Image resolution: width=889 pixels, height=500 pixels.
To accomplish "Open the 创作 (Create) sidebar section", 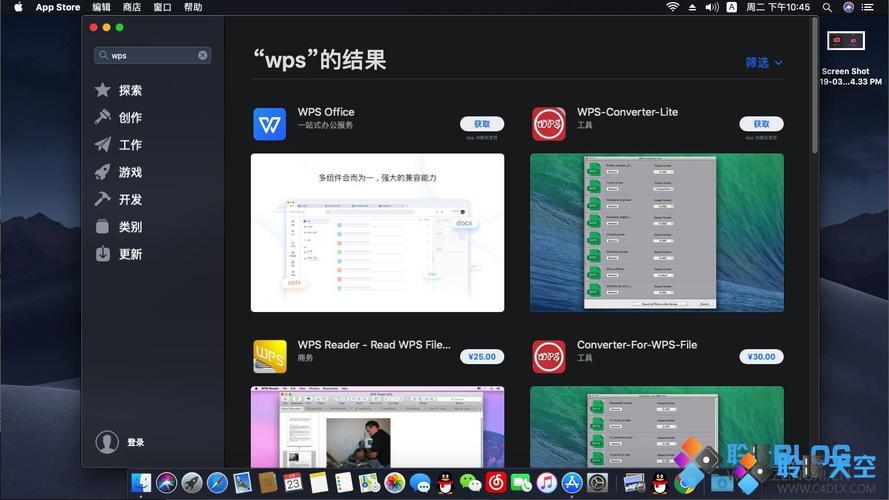I will (x=118, y=117).
